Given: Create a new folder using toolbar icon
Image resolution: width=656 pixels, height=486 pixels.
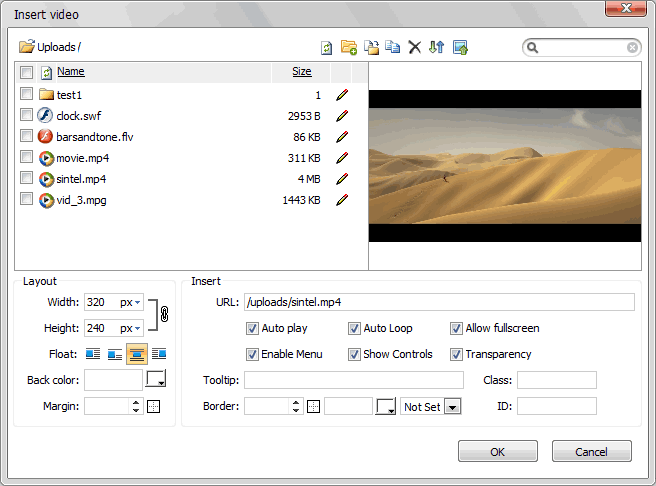Looking at the screenshot, I should [x=349, y=47].
